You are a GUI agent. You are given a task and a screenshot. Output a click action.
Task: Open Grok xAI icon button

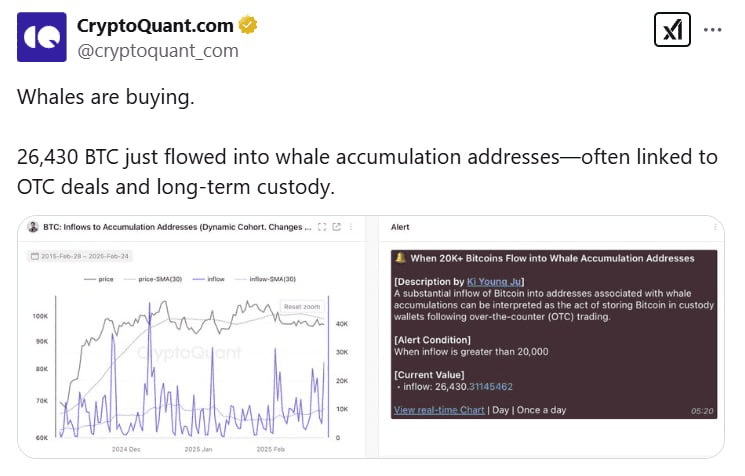click(x=672, y=29)
